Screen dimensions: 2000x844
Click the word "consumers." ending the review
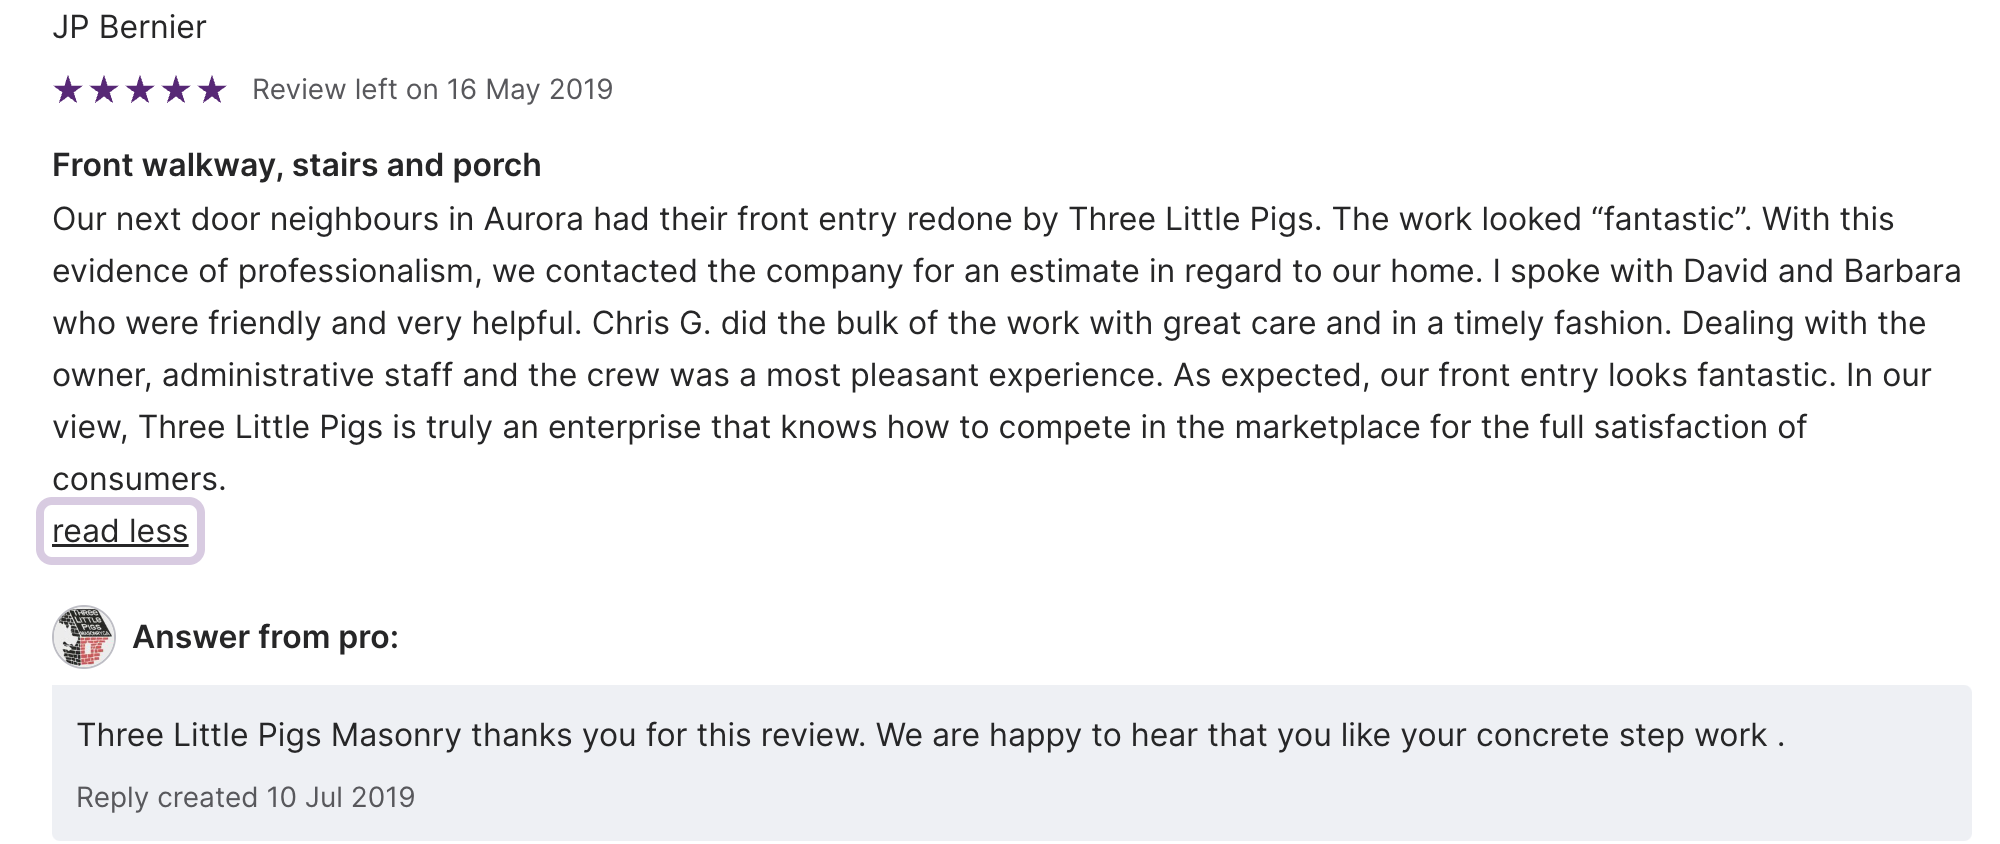139,479
